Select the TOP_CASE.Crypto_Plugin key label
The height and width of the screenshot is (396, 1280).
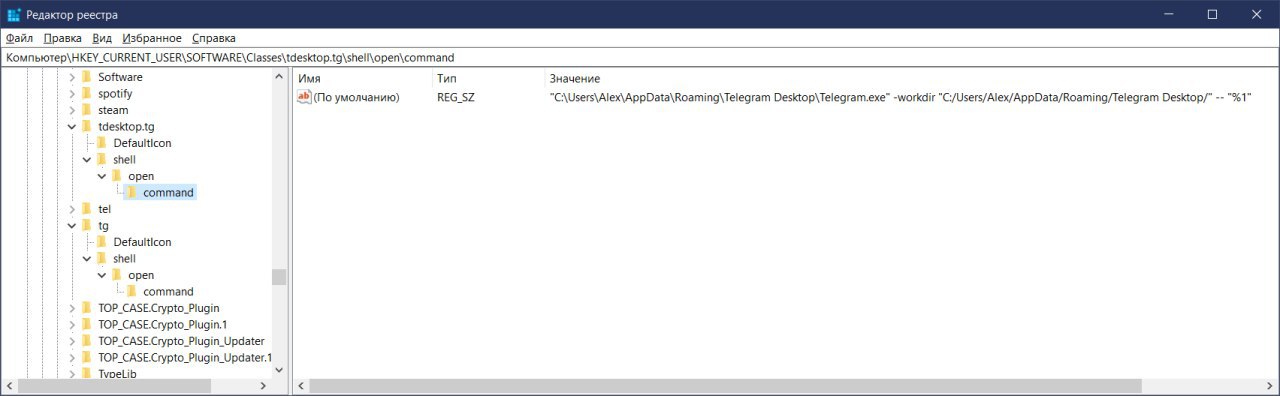158,308
